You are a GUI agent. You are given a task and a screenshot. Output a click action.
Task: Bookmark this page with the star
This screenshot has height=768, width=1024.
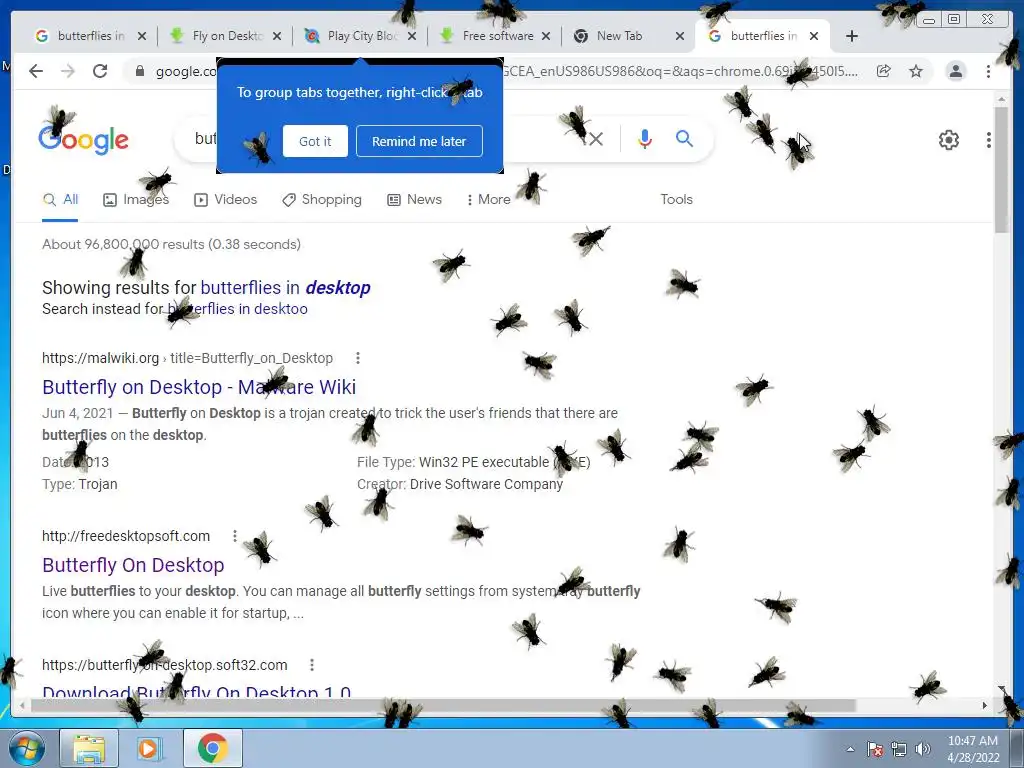click(916, 71)
